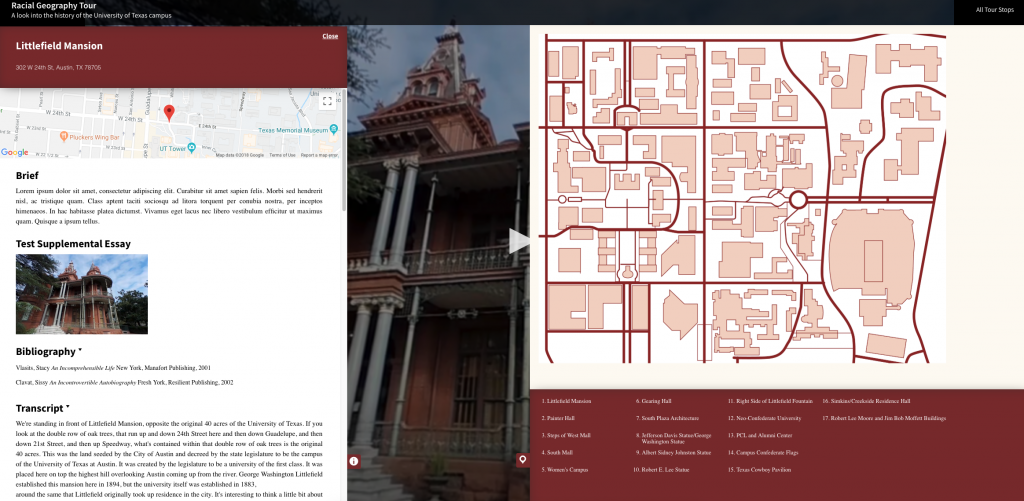The image size is (1024, 501).
Task: Open the All Tour Stops menu
Action: click(x=995, y=10)
